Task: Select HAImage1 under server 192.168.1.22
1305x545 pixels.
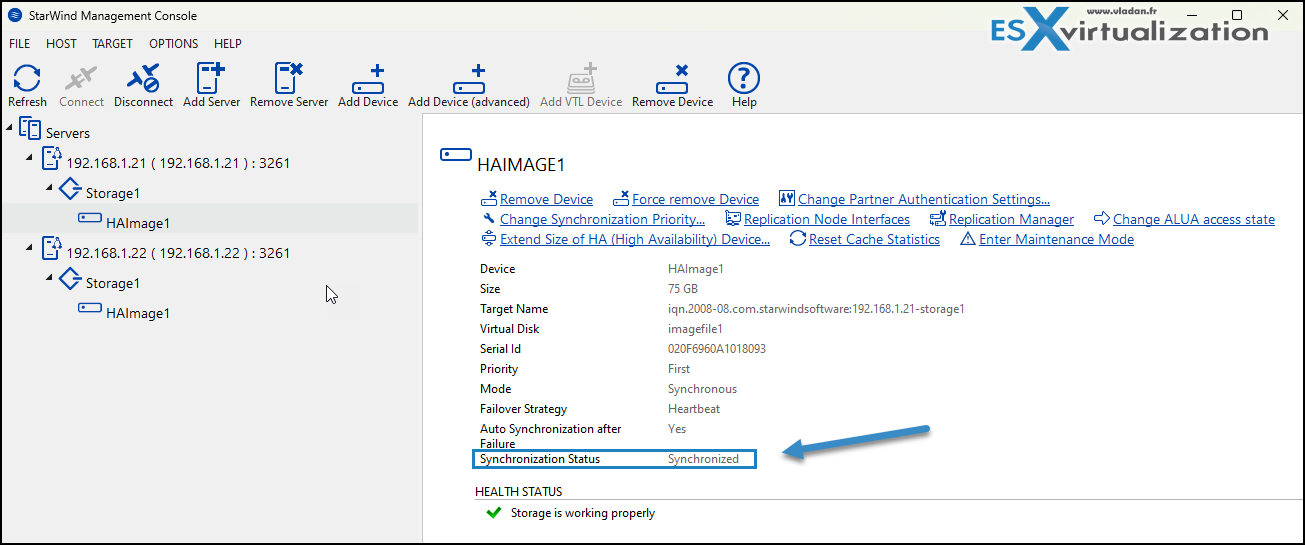Action: pyautogui.click(x=137, y=313)
